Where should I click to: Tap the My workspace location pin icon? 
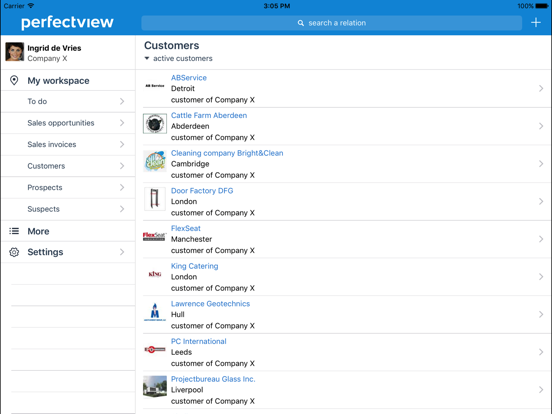tap(14, 80)
